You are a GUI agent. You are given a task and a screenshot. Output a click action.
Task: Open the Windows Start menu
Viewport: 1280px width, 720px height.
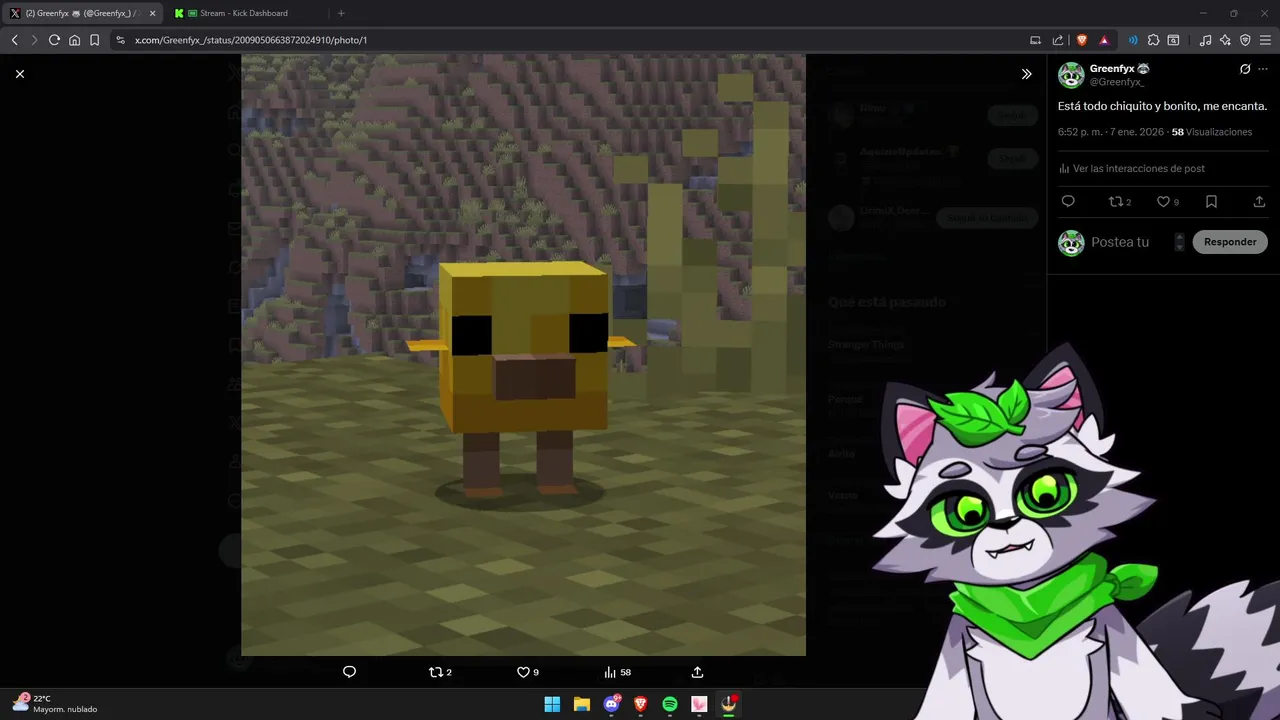pyautogui.click(x=552, y=704)
